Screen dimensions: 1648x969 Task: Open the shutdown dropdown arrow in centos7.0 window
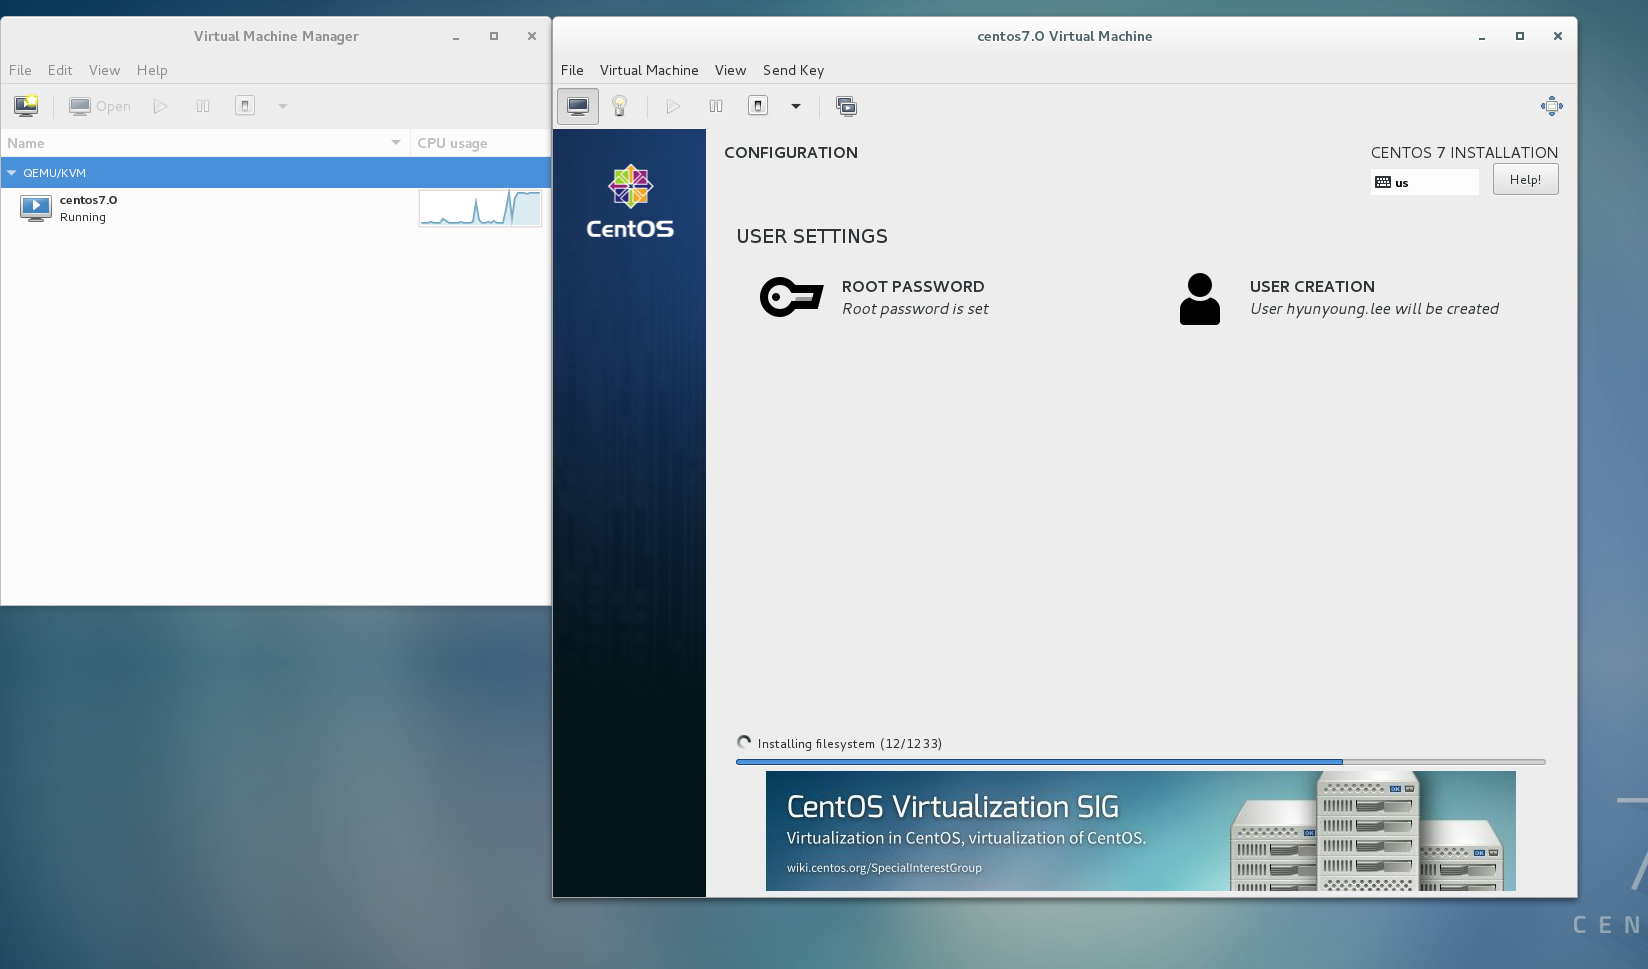(x=796, y=106)
